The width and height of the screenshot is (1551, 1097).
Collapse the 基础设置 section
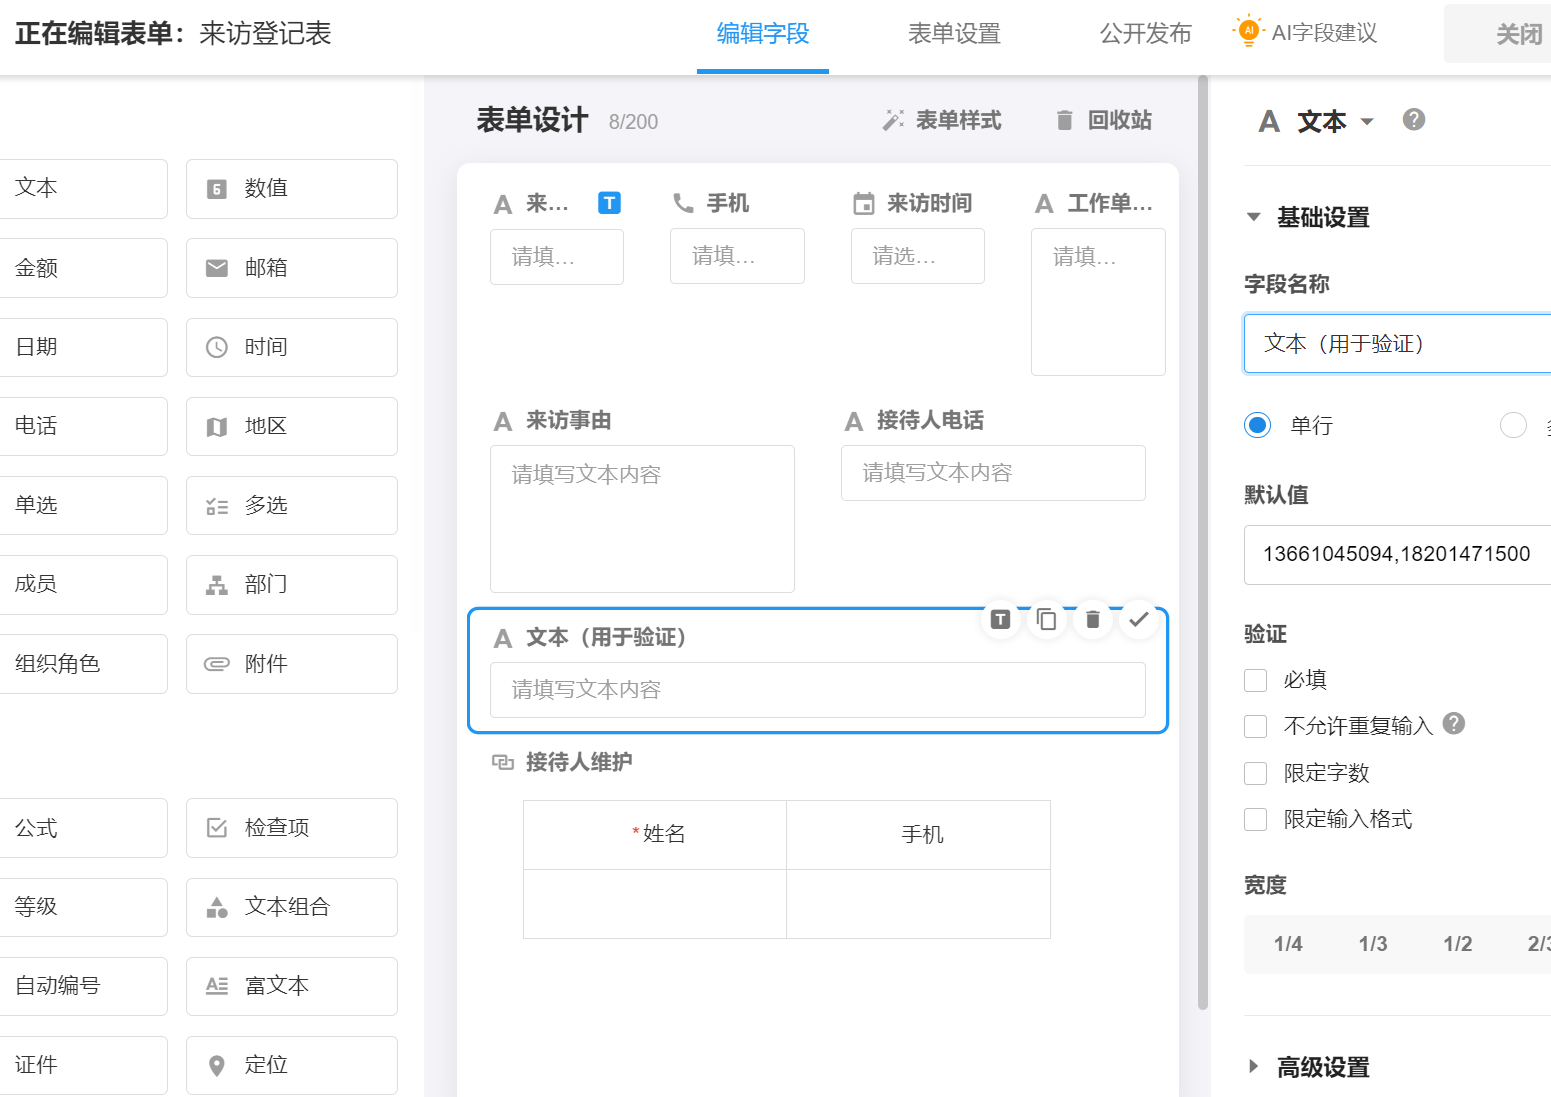tap(1254, 217)
